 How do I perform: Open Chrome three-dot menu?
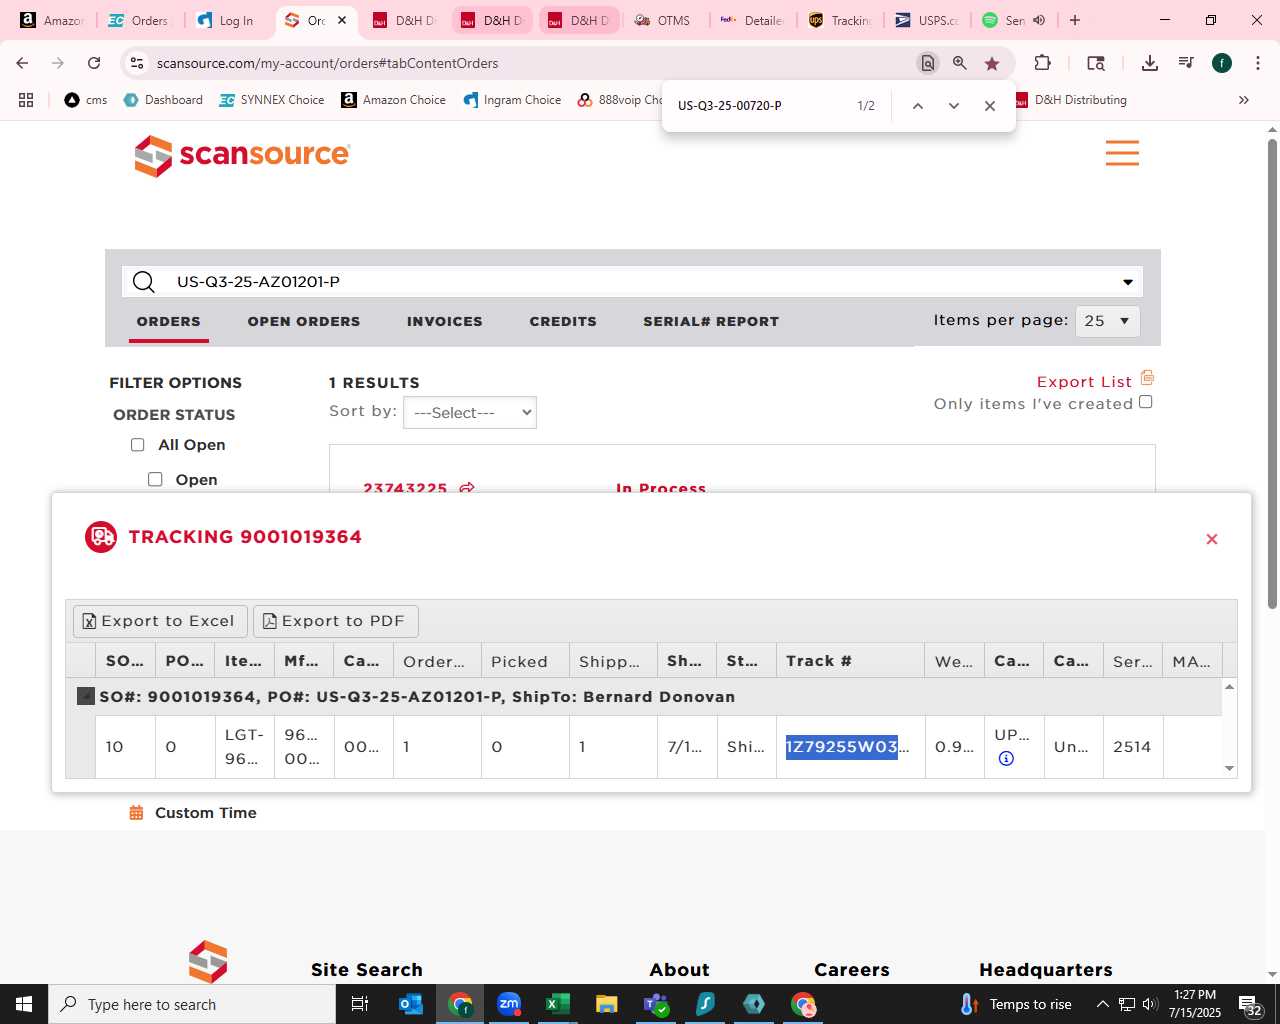(1257, 63)
